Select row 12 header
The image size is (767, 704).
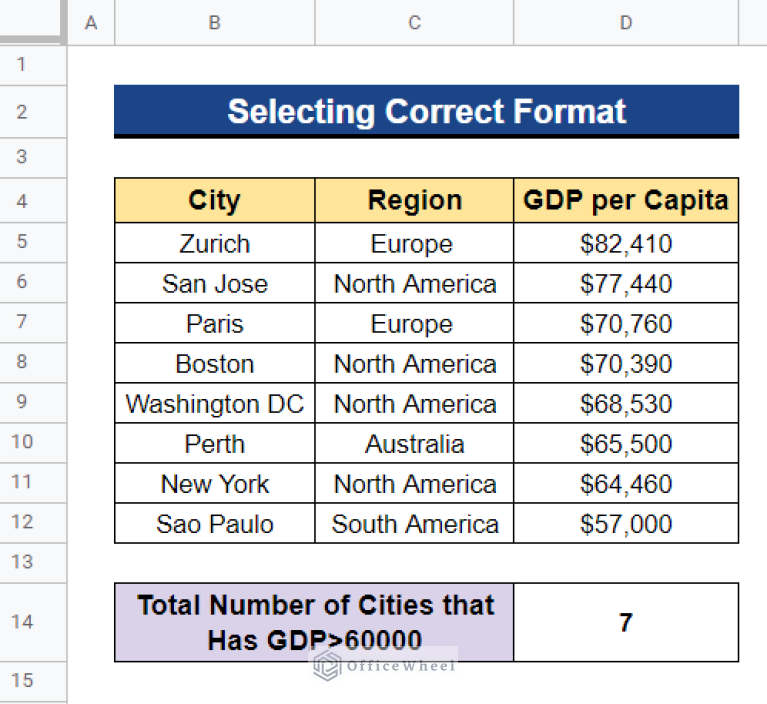coord(33,523)
